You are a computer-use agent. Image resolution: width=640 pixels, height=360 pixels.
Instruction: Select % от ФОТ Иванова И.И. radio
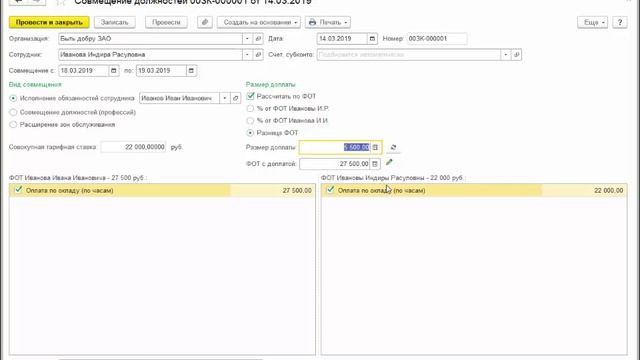(250, 121)
